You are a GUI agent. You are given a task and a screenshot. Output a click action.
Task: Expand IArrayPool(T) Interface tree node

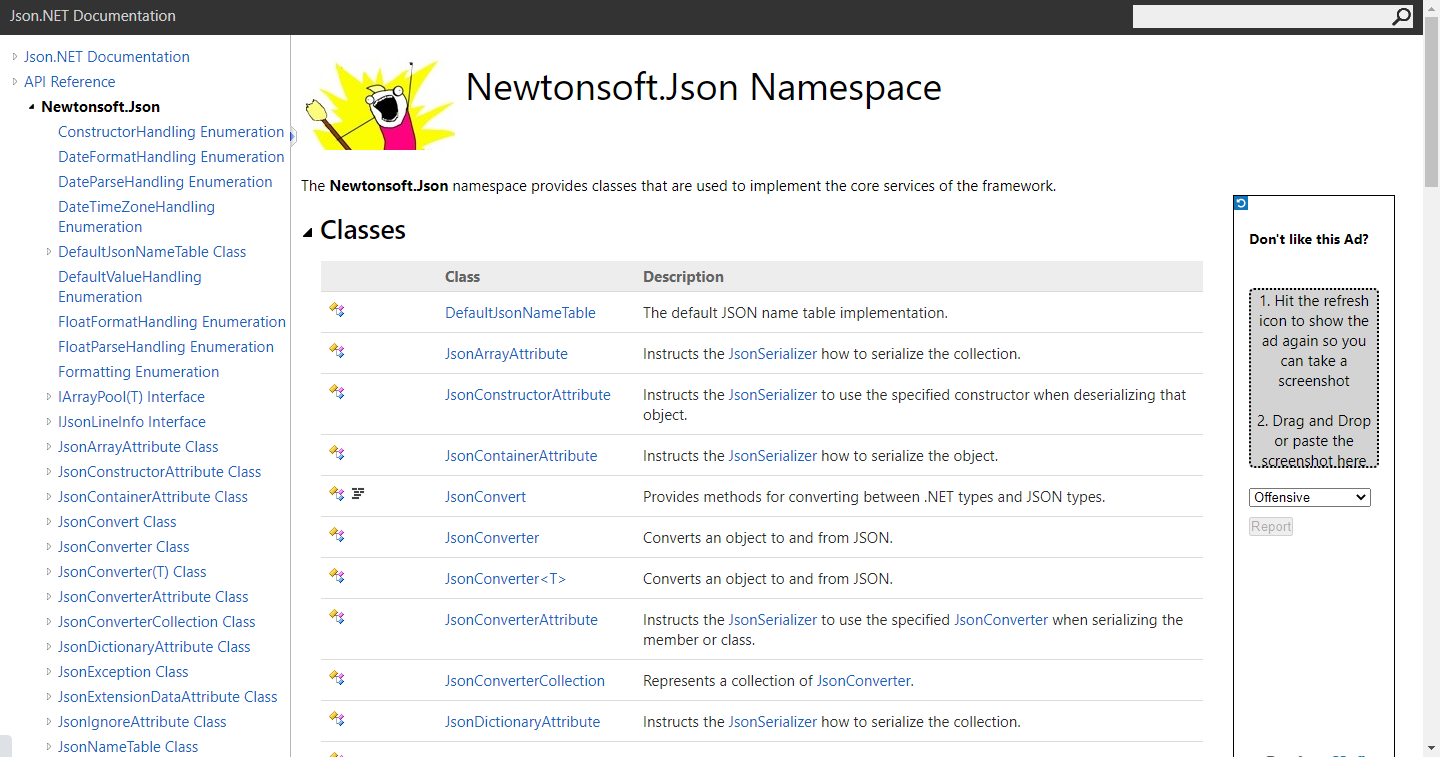(x=49, y=397)
